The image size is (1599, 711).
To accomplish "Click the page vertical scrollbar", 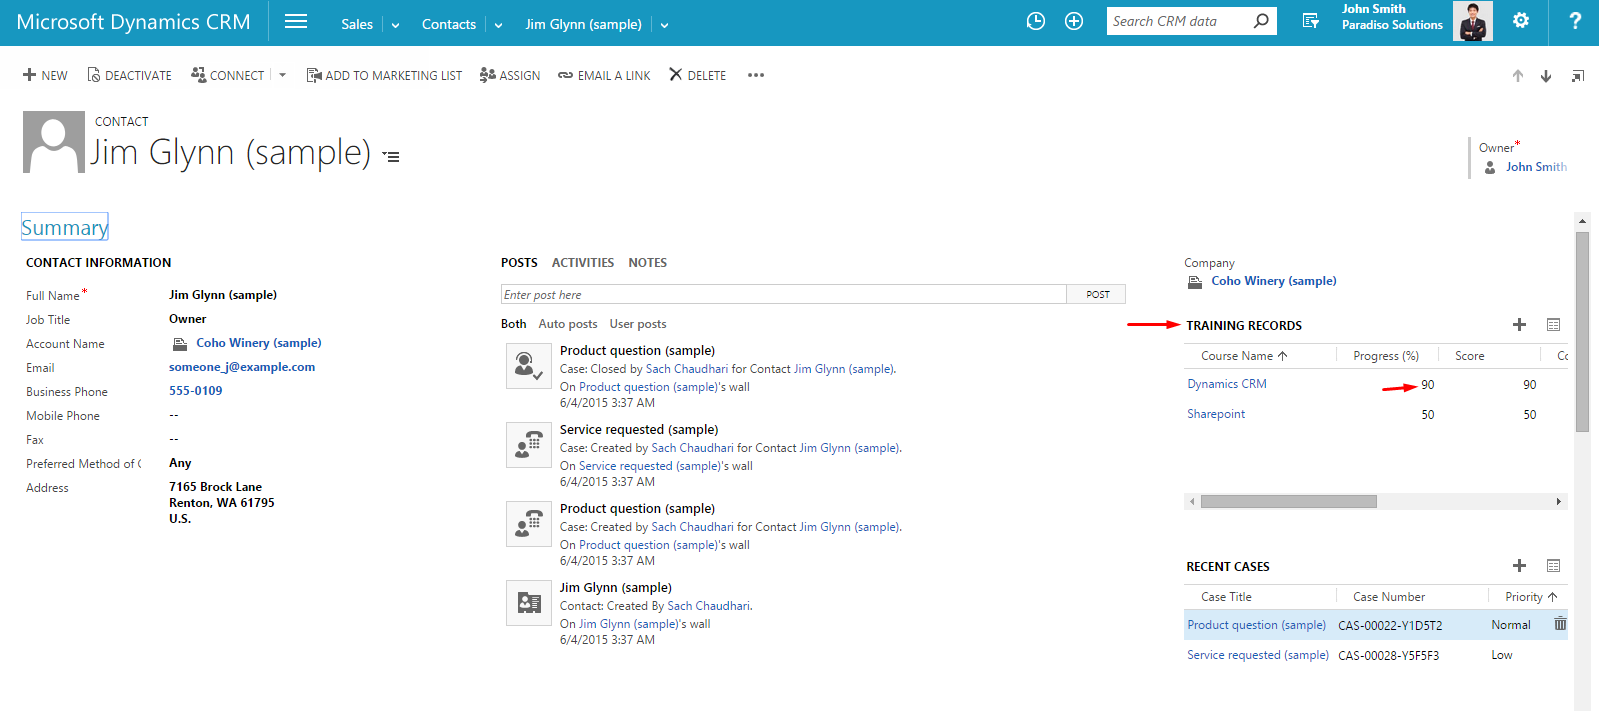I will (1582, 332).
